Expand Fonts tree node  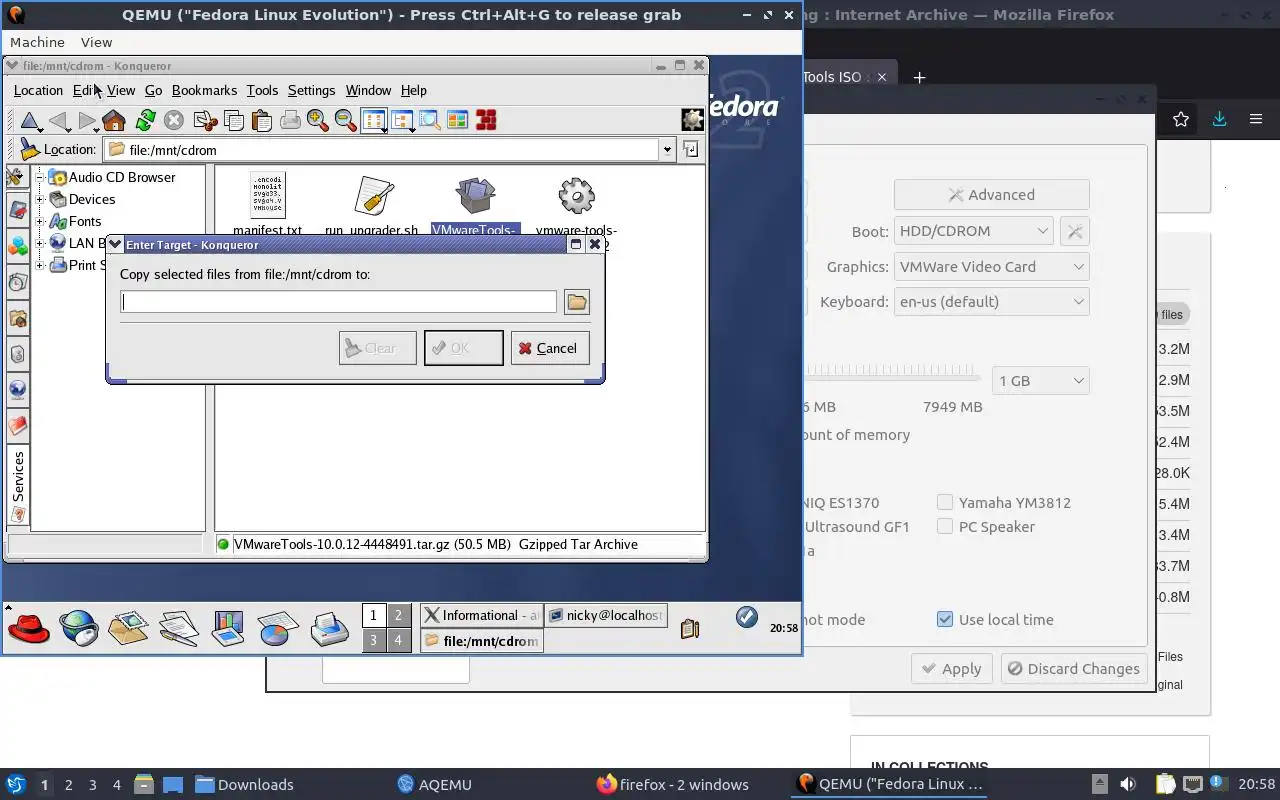tap(41, 221)
